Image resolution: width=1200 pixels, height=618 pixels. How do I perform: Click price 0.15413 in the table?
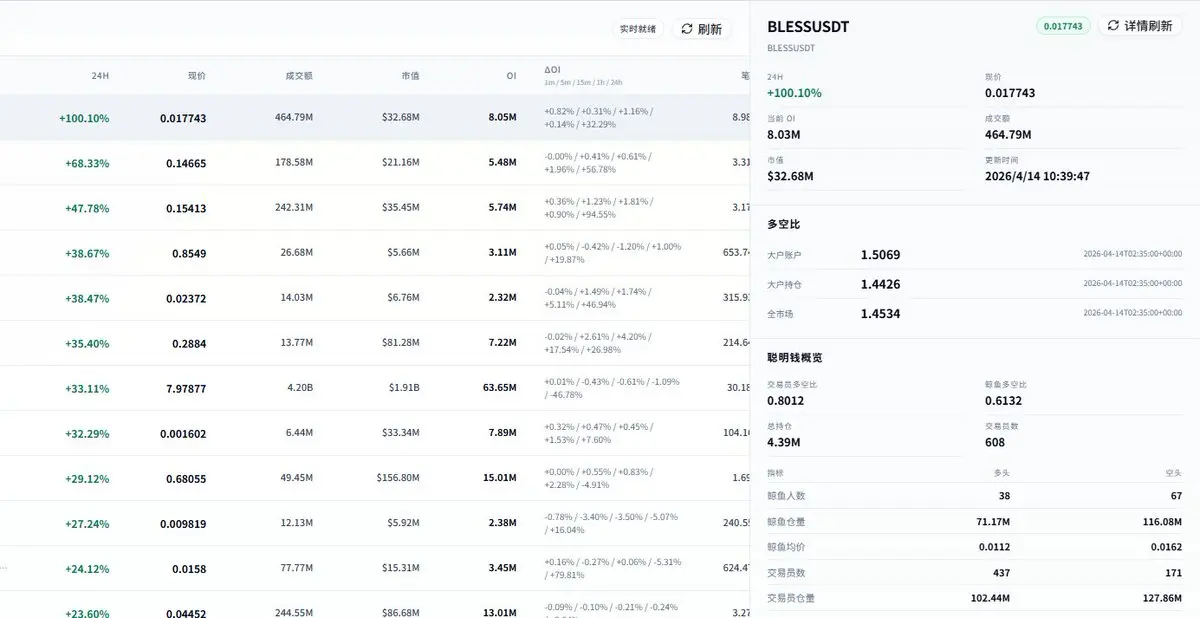[186, 208]
